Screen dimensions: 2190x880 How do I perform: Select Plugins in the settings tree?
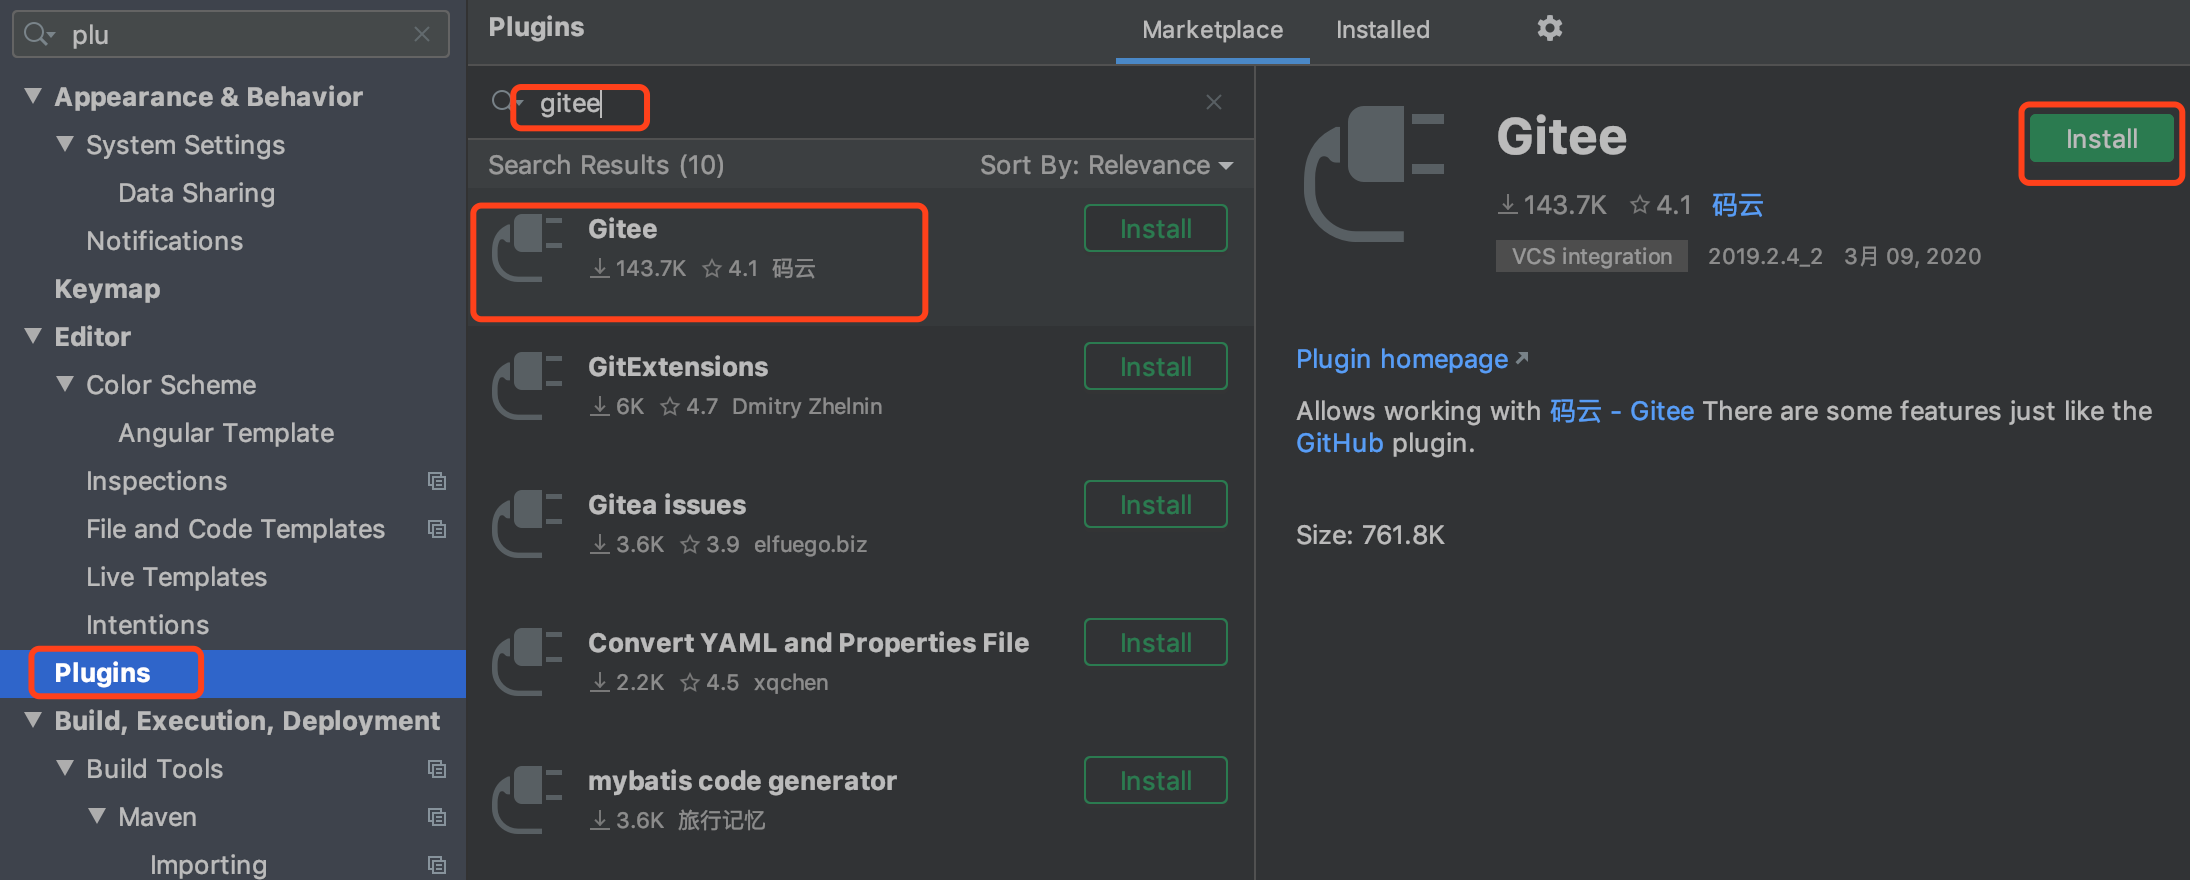tap(233, 673)
